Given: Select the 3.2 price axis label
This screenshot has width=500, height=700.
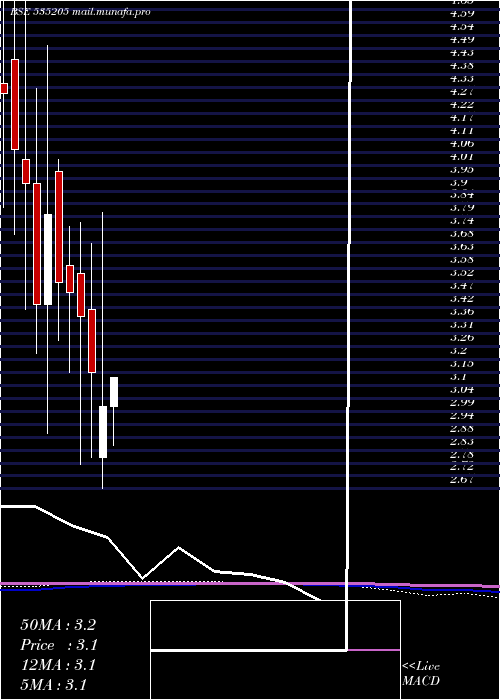Looking at the screenshot, I should (x=458, y=350).
